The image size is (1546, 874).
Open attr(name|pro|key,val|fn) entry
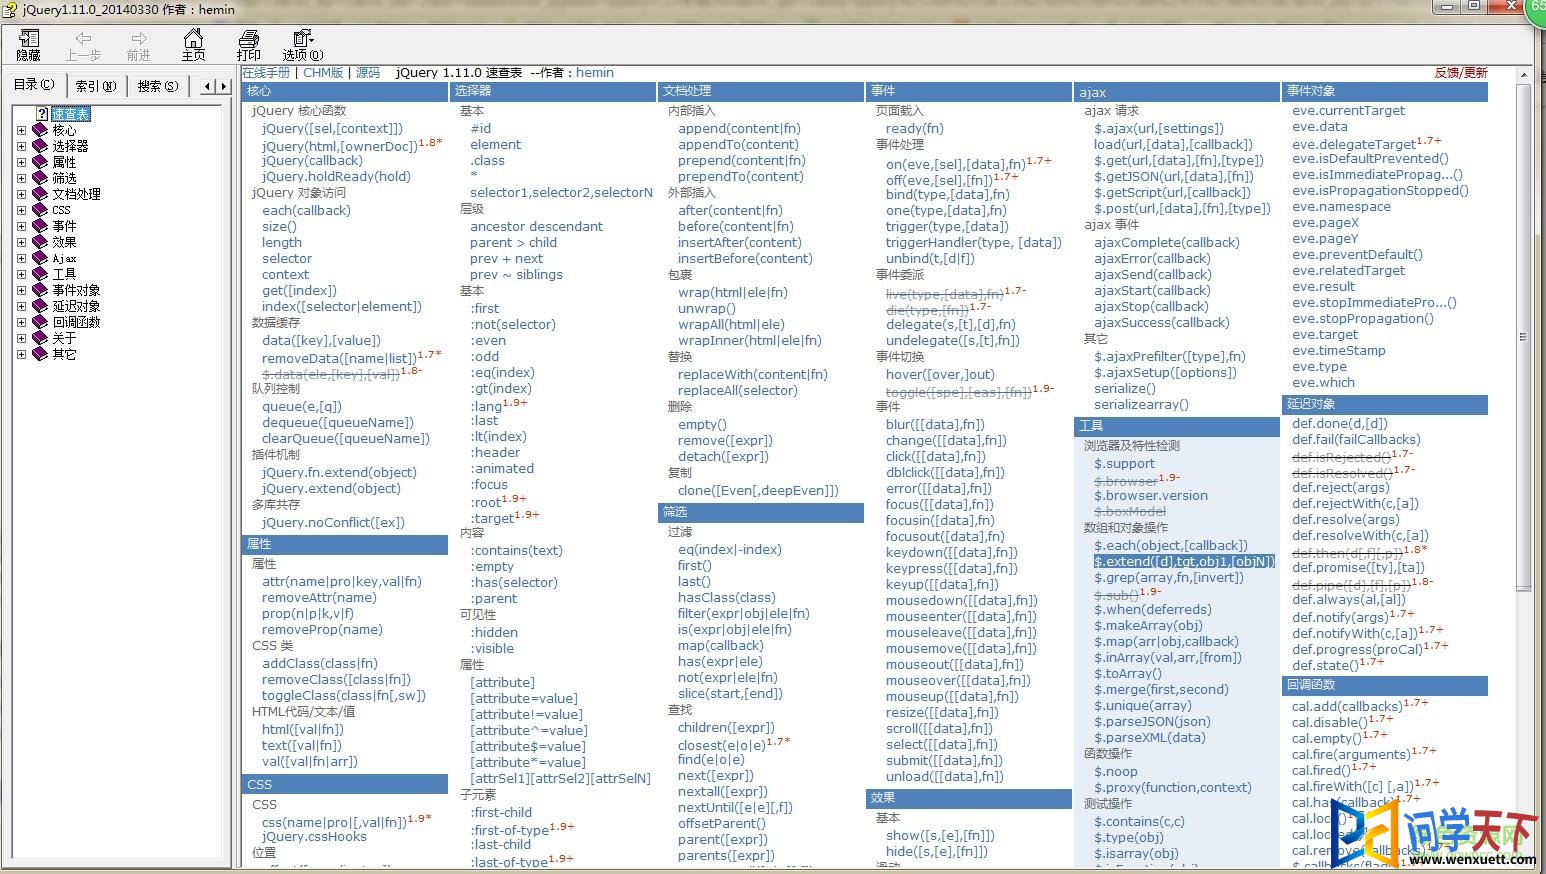coord(342,581)
